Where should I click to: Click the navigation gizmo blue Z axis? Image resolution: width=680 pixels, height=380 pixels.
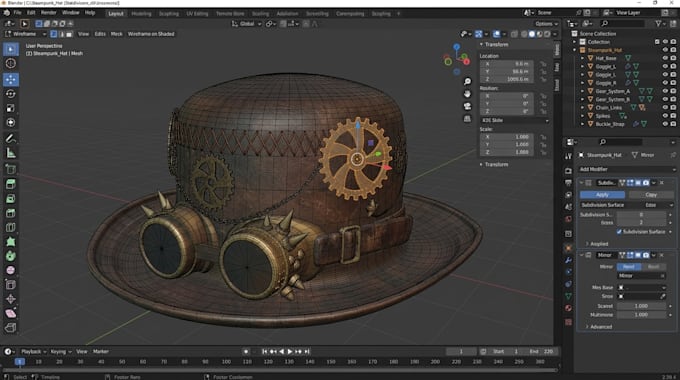click(x=456, y=46)
